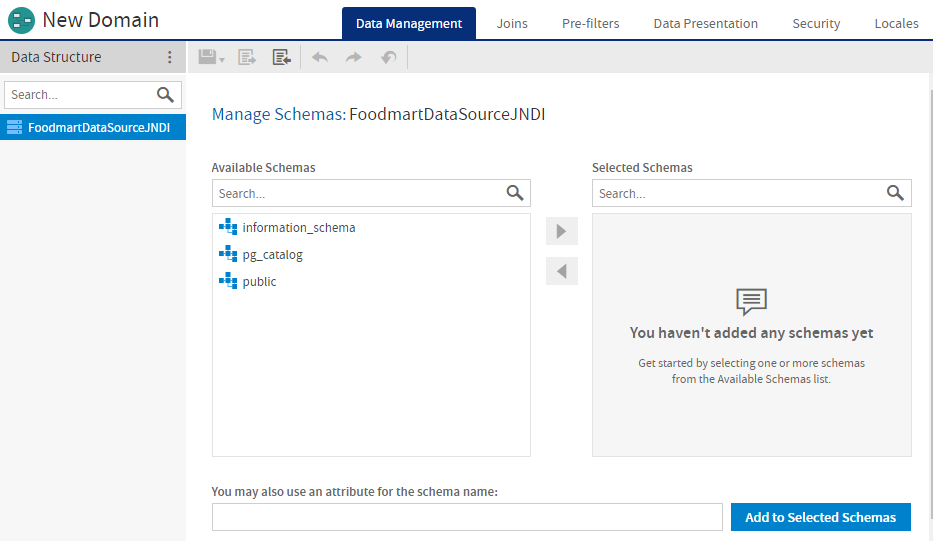Click the Save toolbar icon
The height and width of the screenshot is (541, 933).
[x=207, y=57]
